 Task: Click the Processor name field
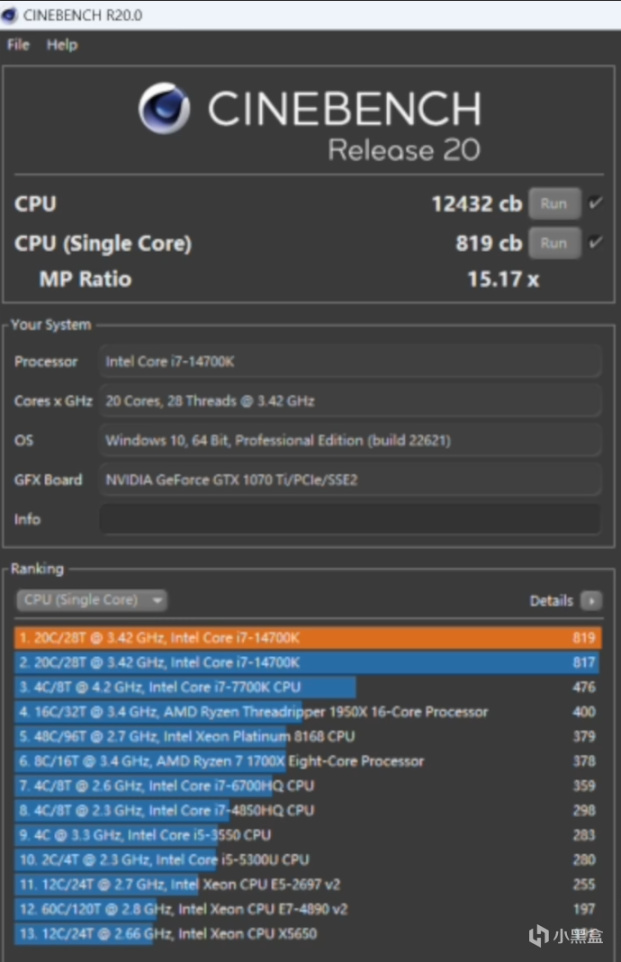click(x=350, y=361)
